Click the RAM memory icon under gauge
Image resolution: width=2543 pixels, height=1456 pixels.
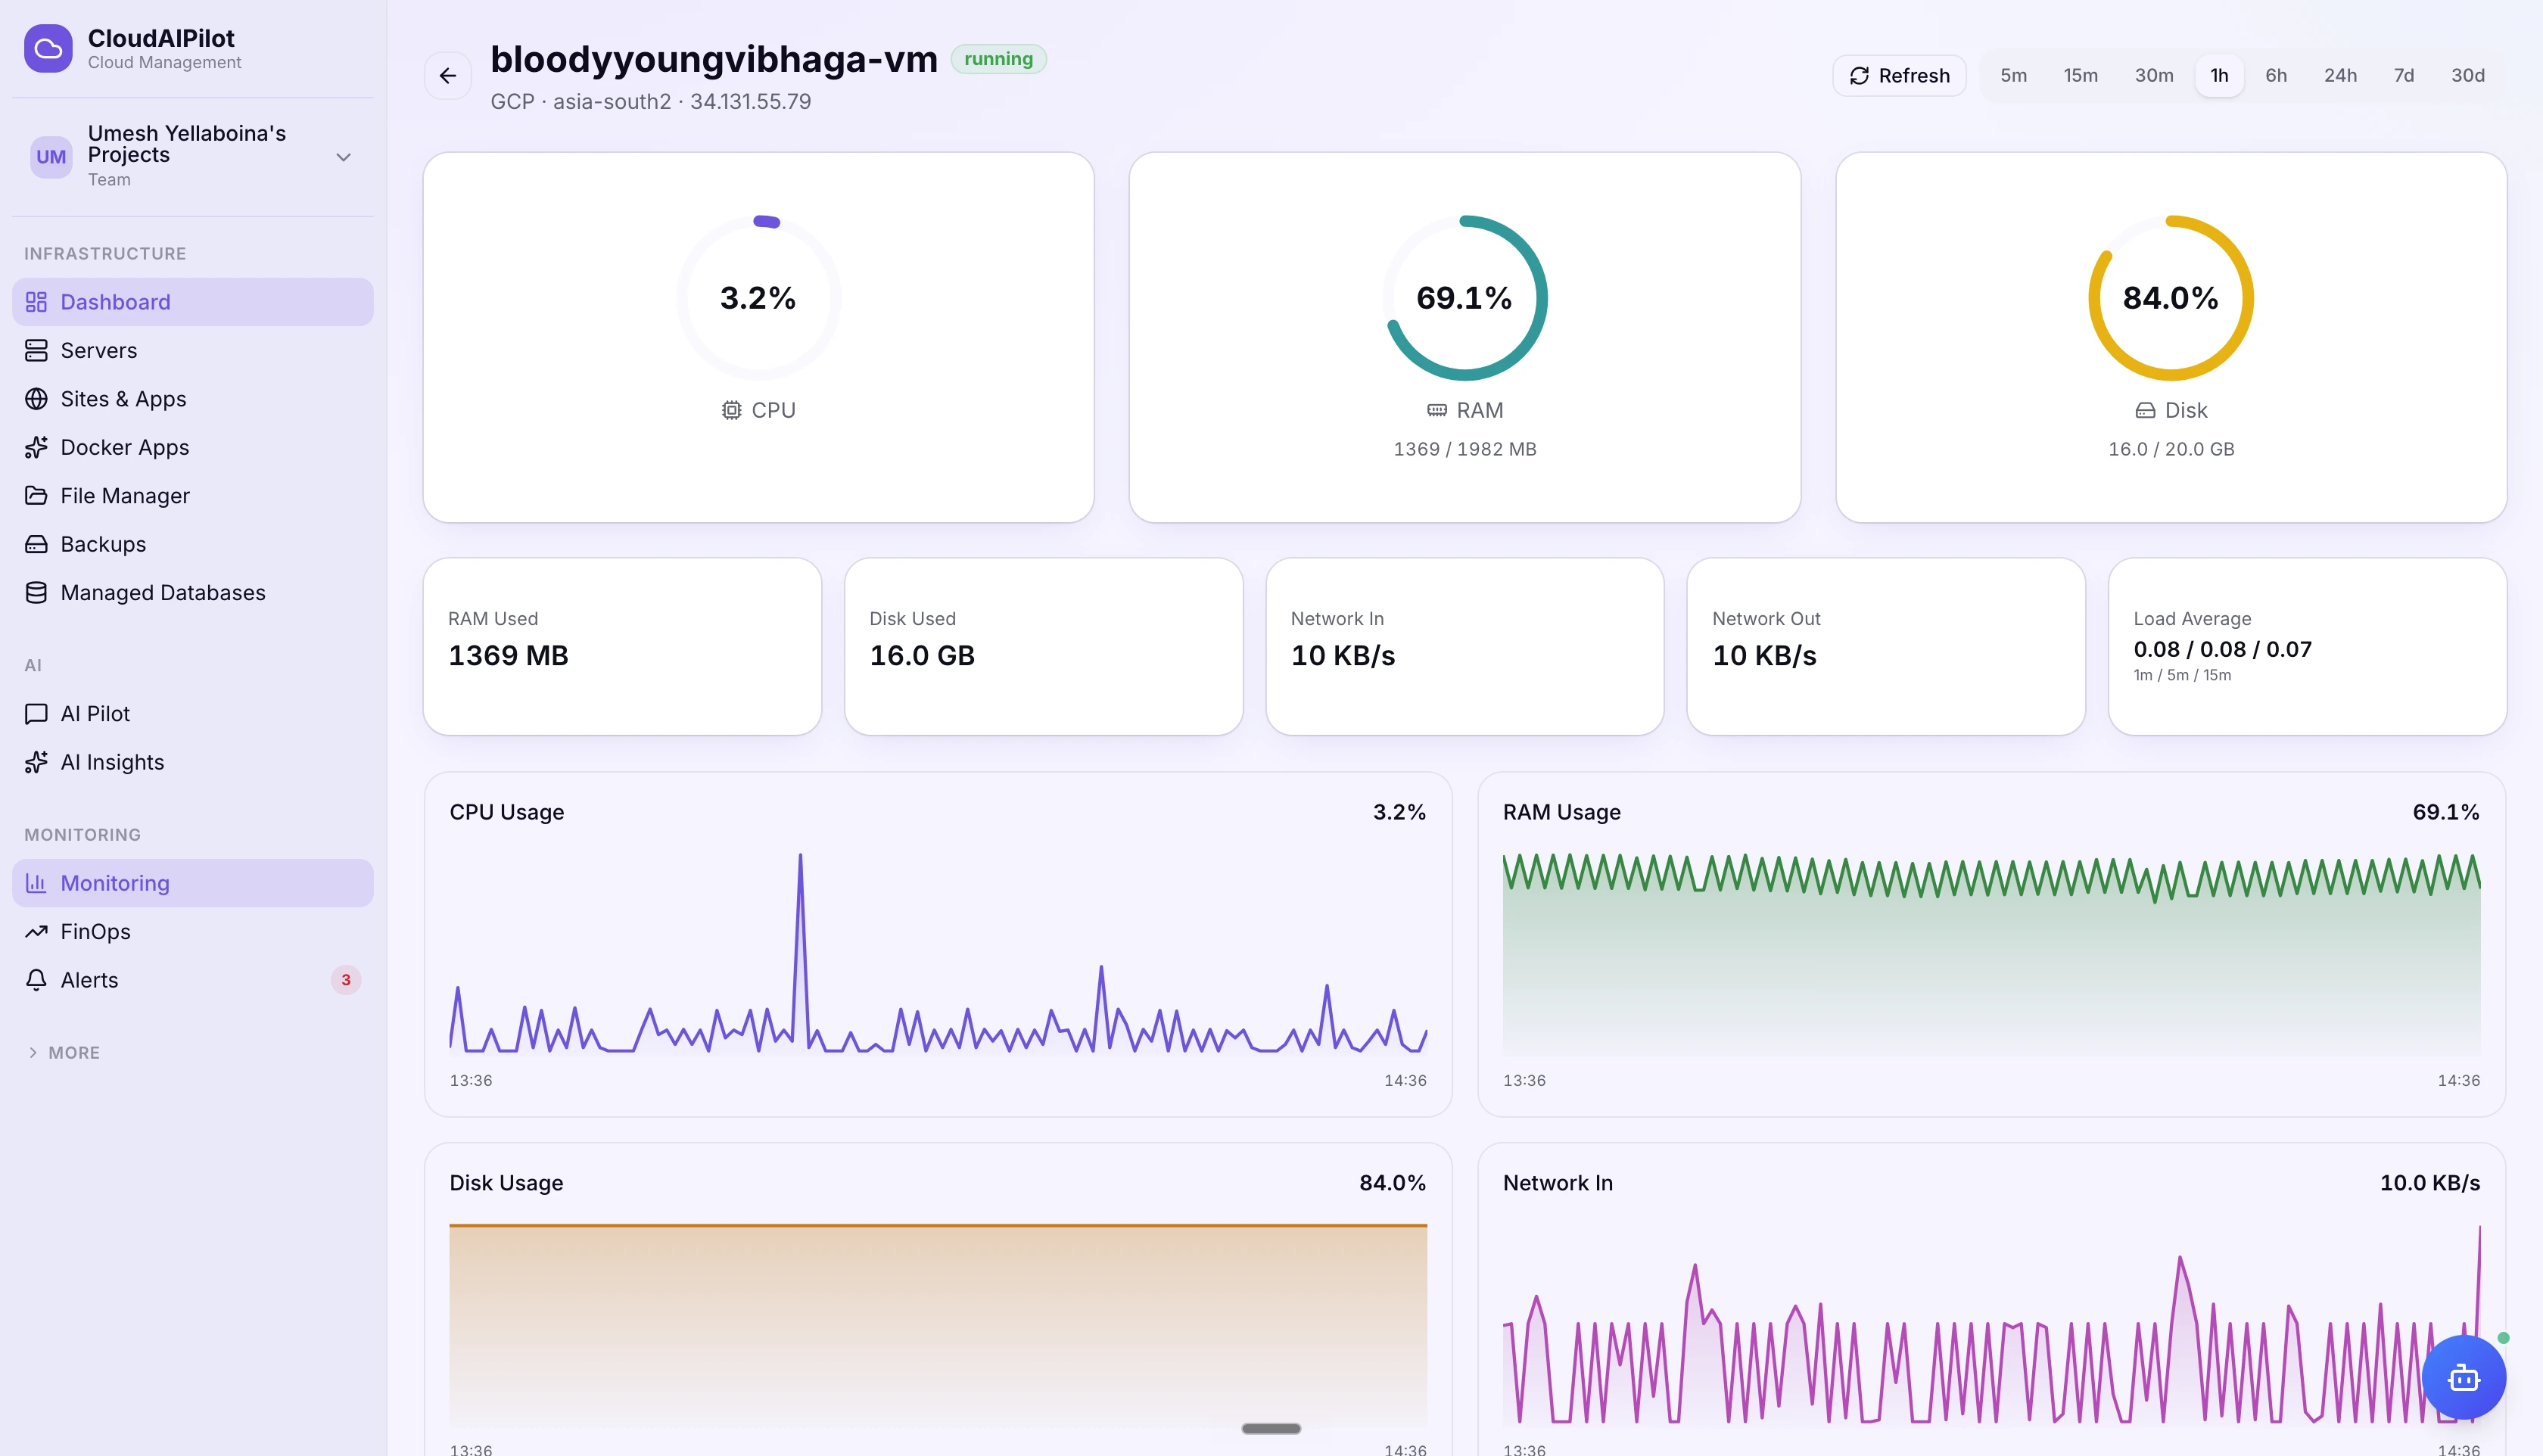[x=1437, y=410]
